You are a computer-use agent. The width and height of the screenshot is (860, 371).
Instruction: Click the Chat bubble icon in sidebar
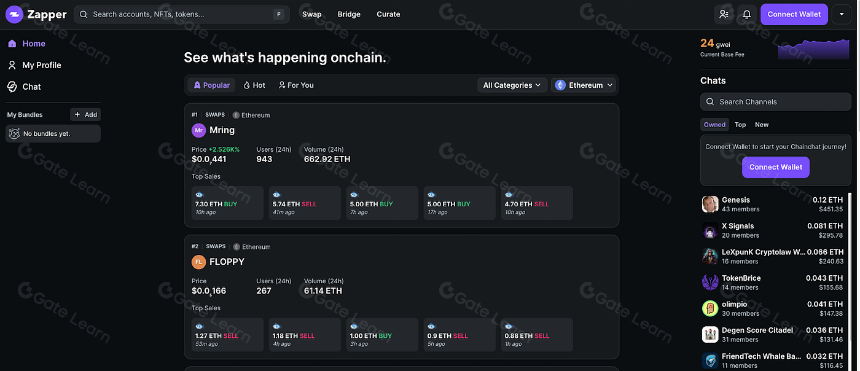pyautogui.click(x=12, y=87)
